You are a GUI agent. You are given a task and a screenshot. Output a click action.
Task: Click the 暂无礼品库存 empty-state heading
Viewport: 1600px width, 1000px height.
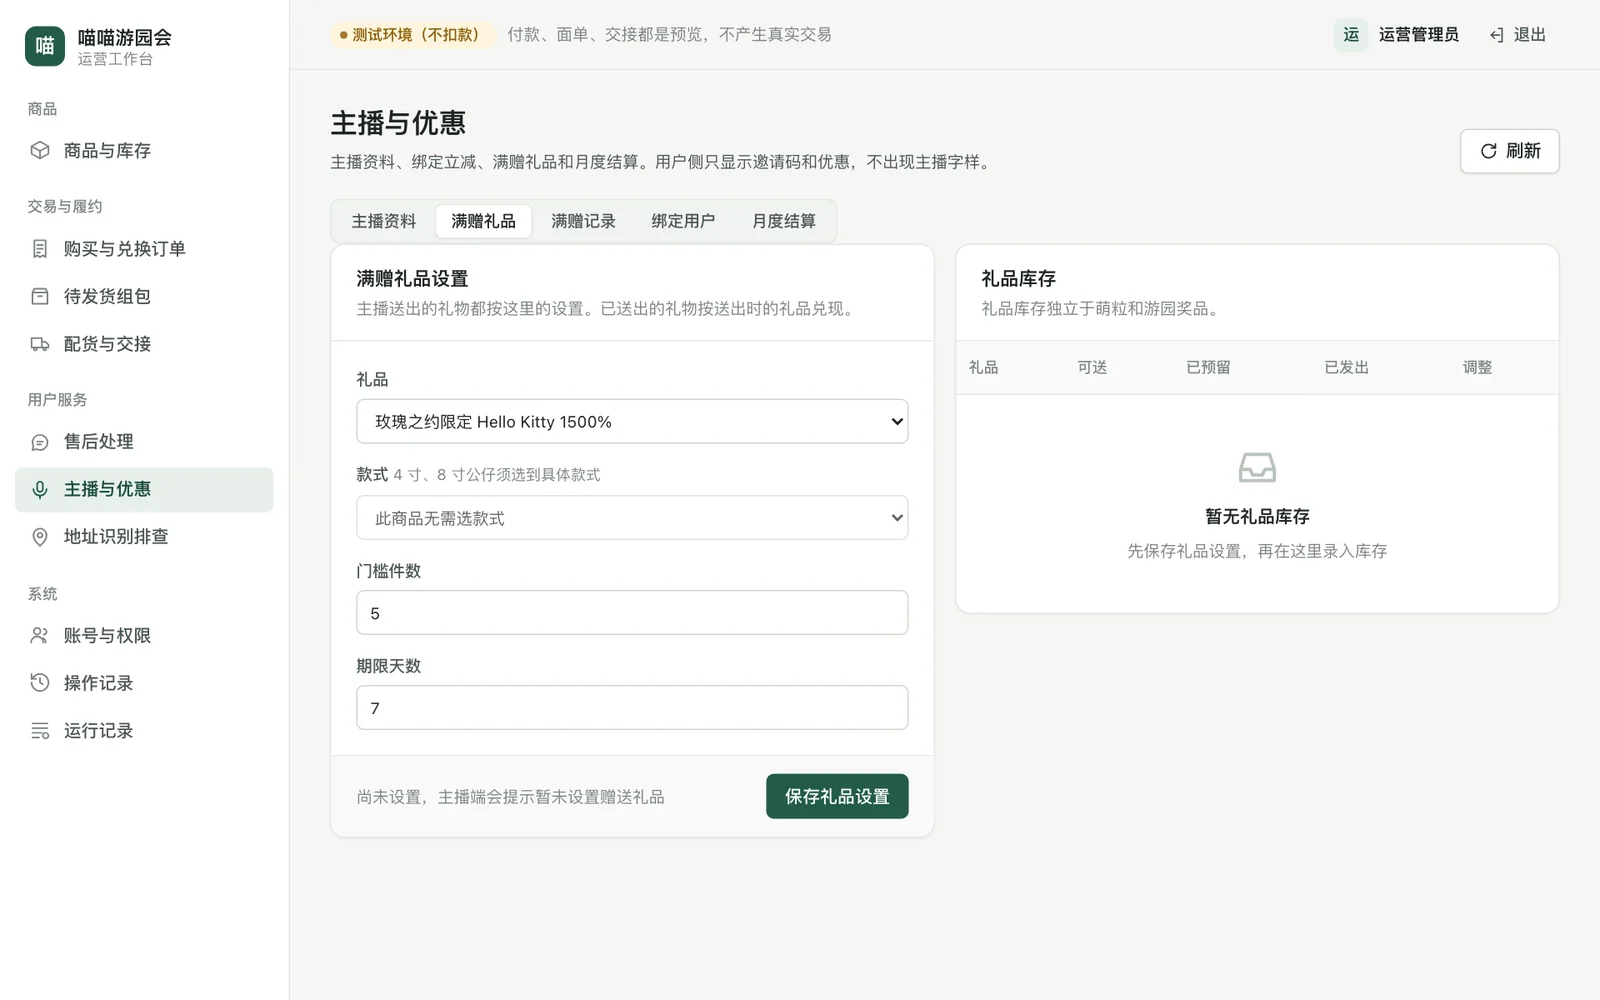point(1257,516)
